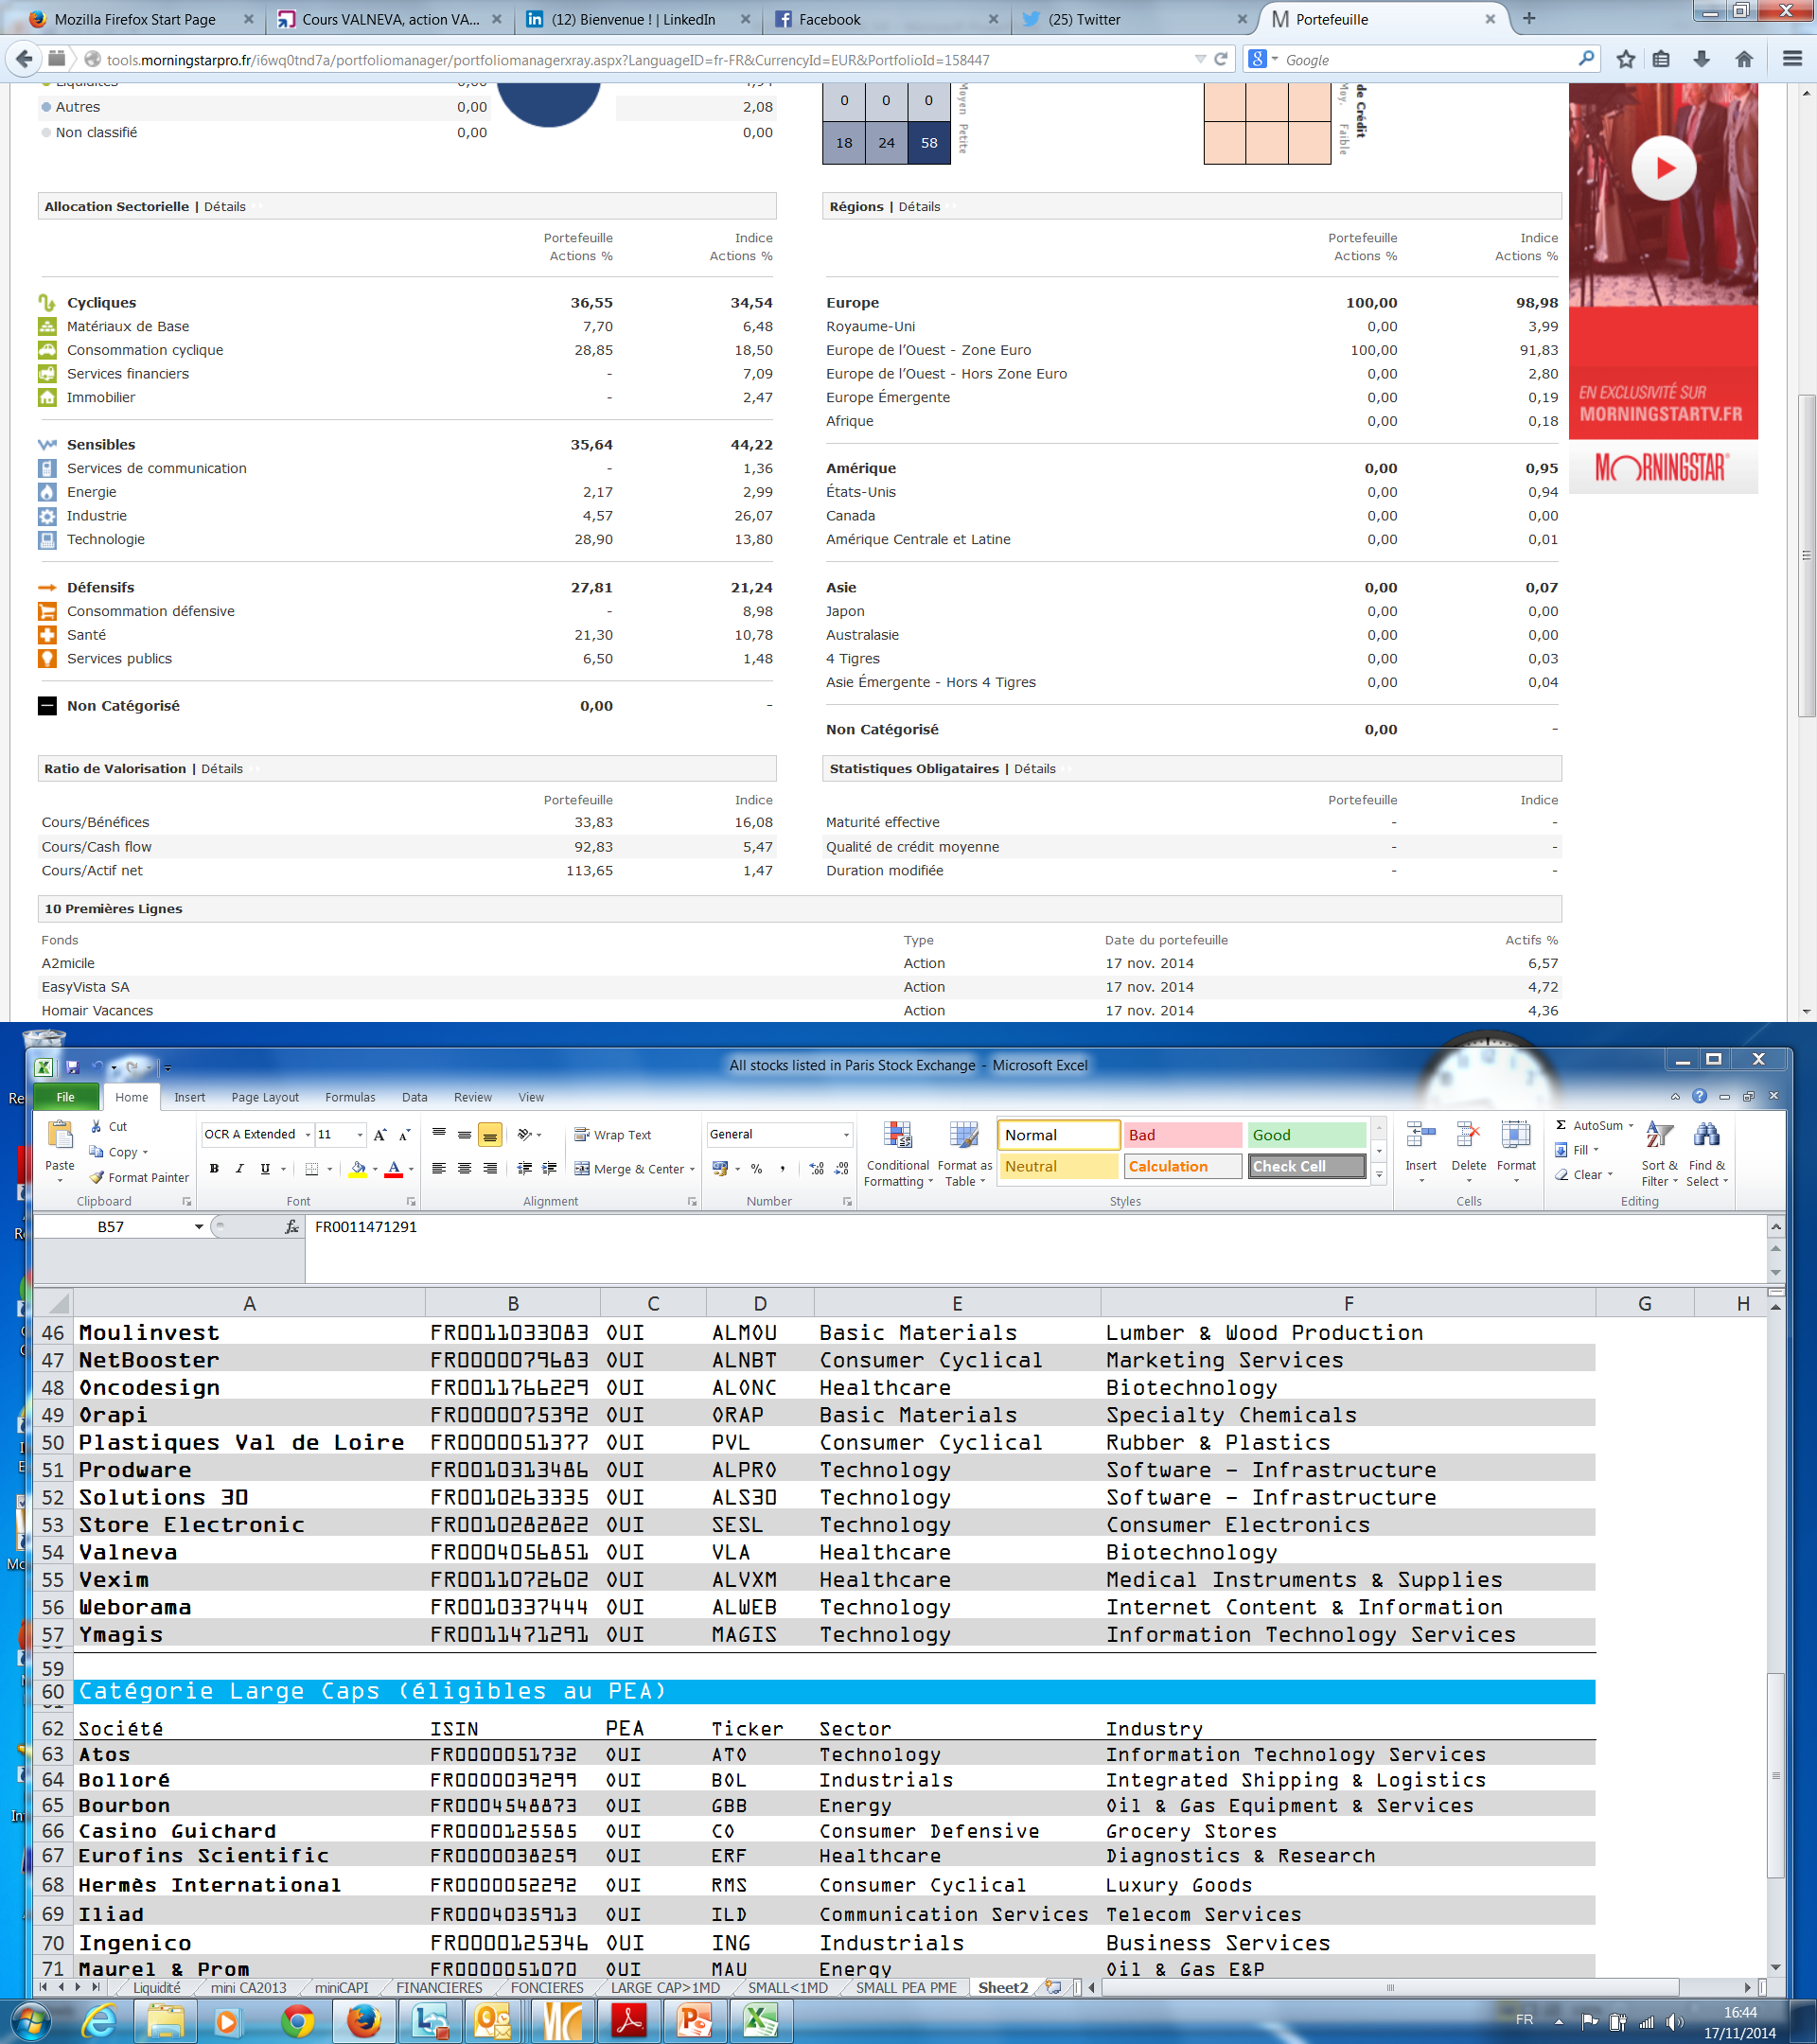Open the SMALL PEA PME sheet tab
Screen dimensions: 1817x2044
(906, 1987)
